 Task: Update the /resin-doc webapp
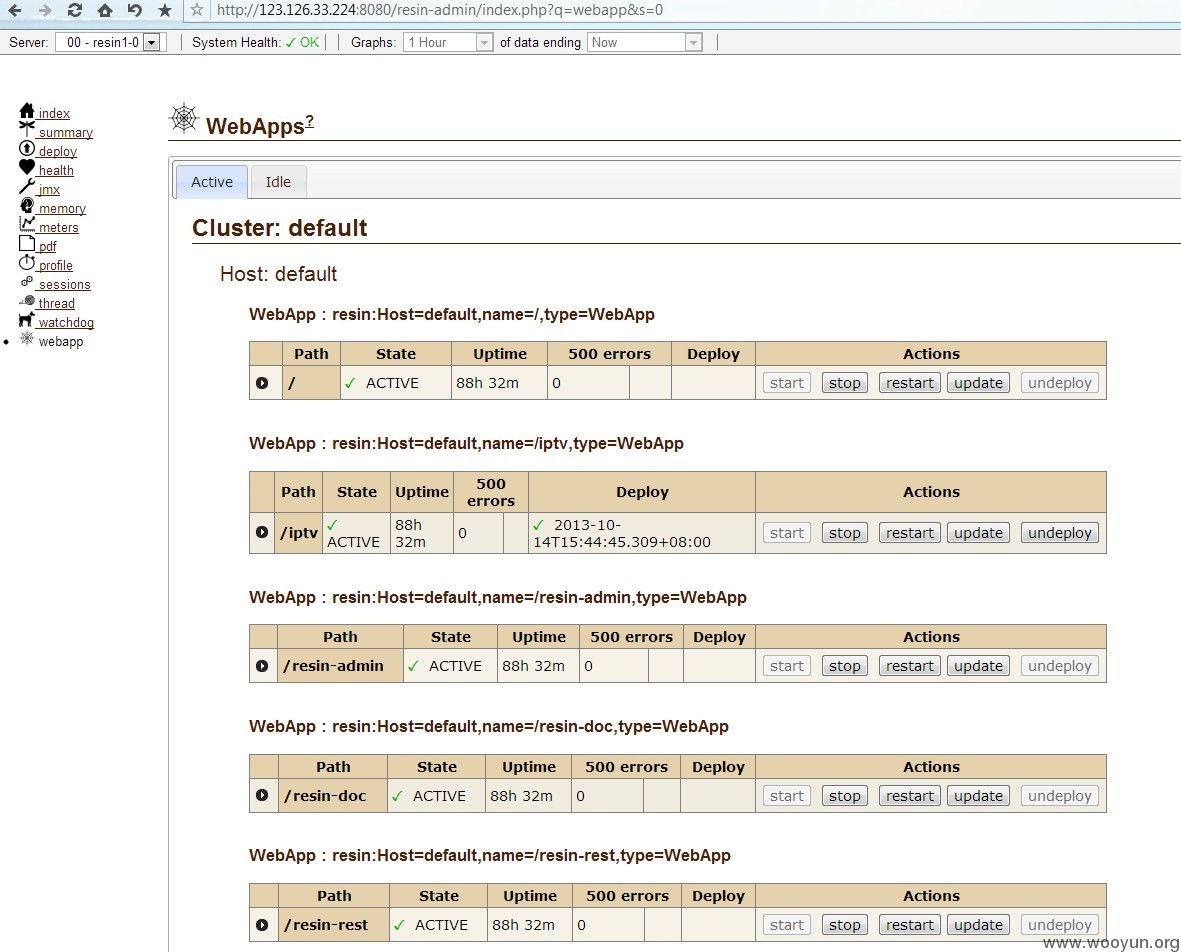click(x=978, y=795)
